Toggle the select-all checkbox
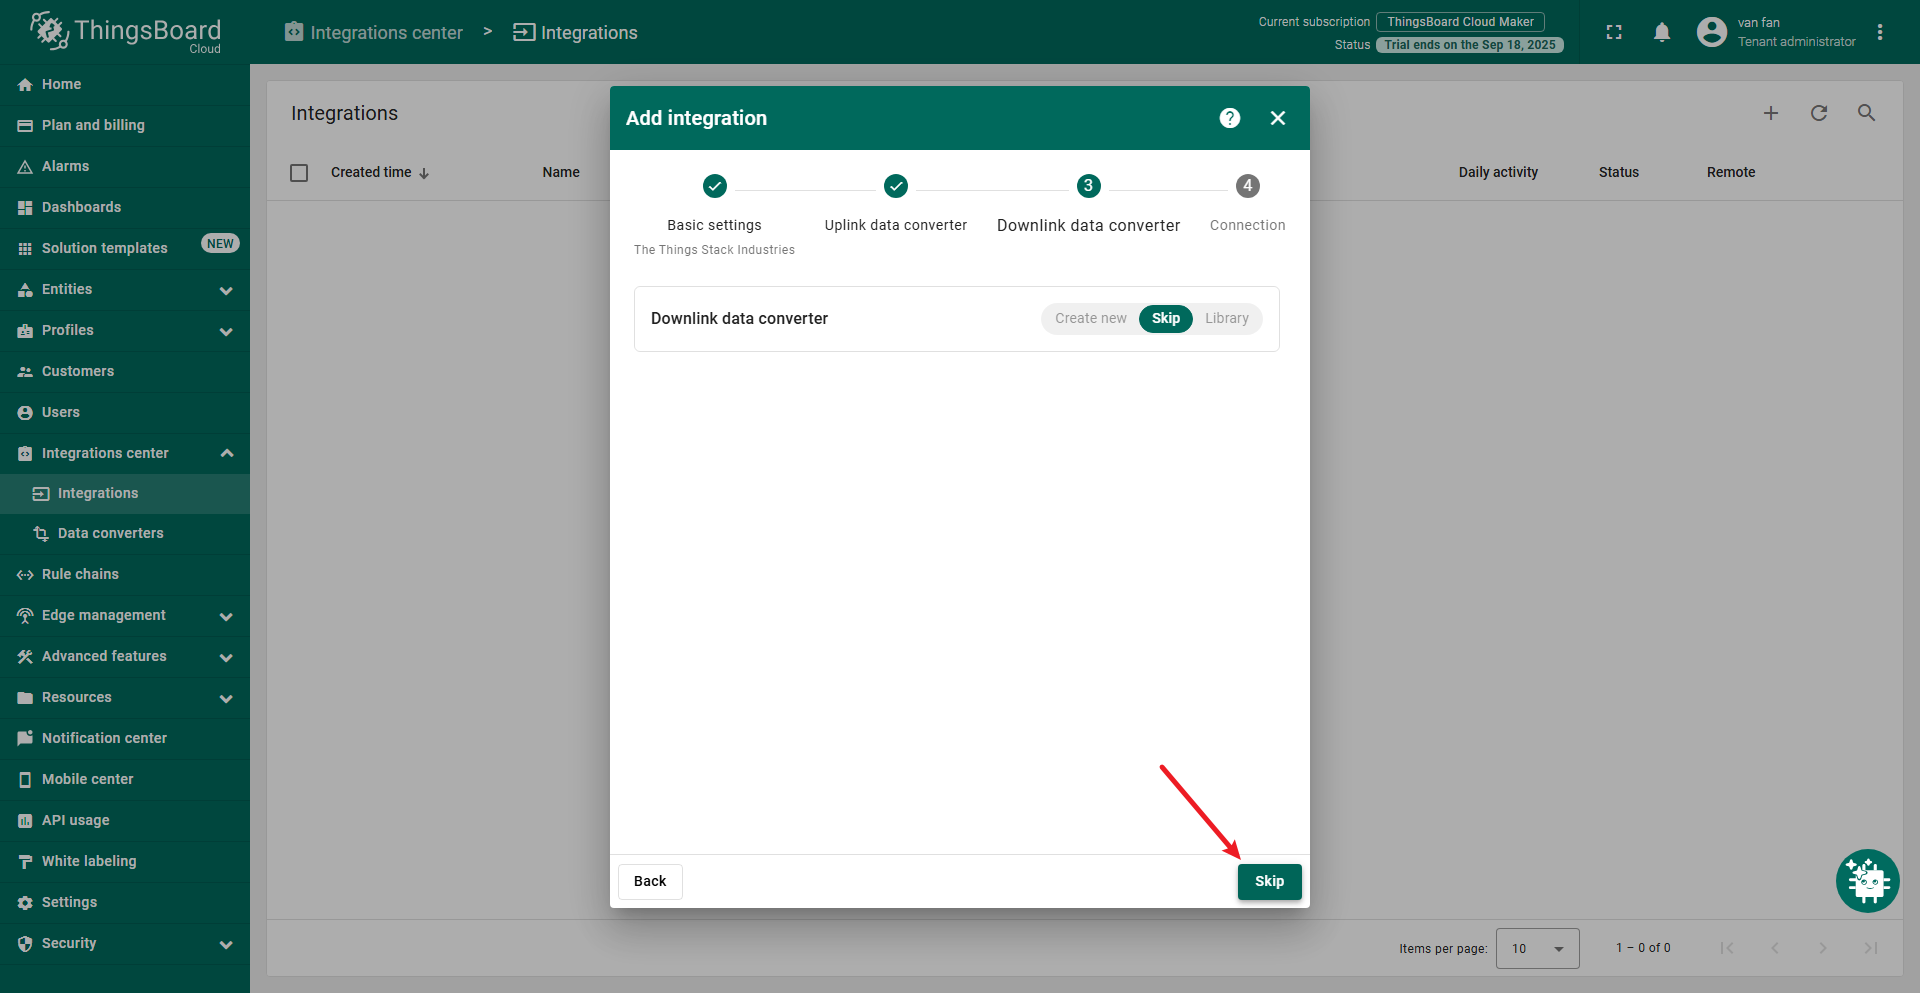The height and width of the screenshot is (993, 1920). (299, 173)
